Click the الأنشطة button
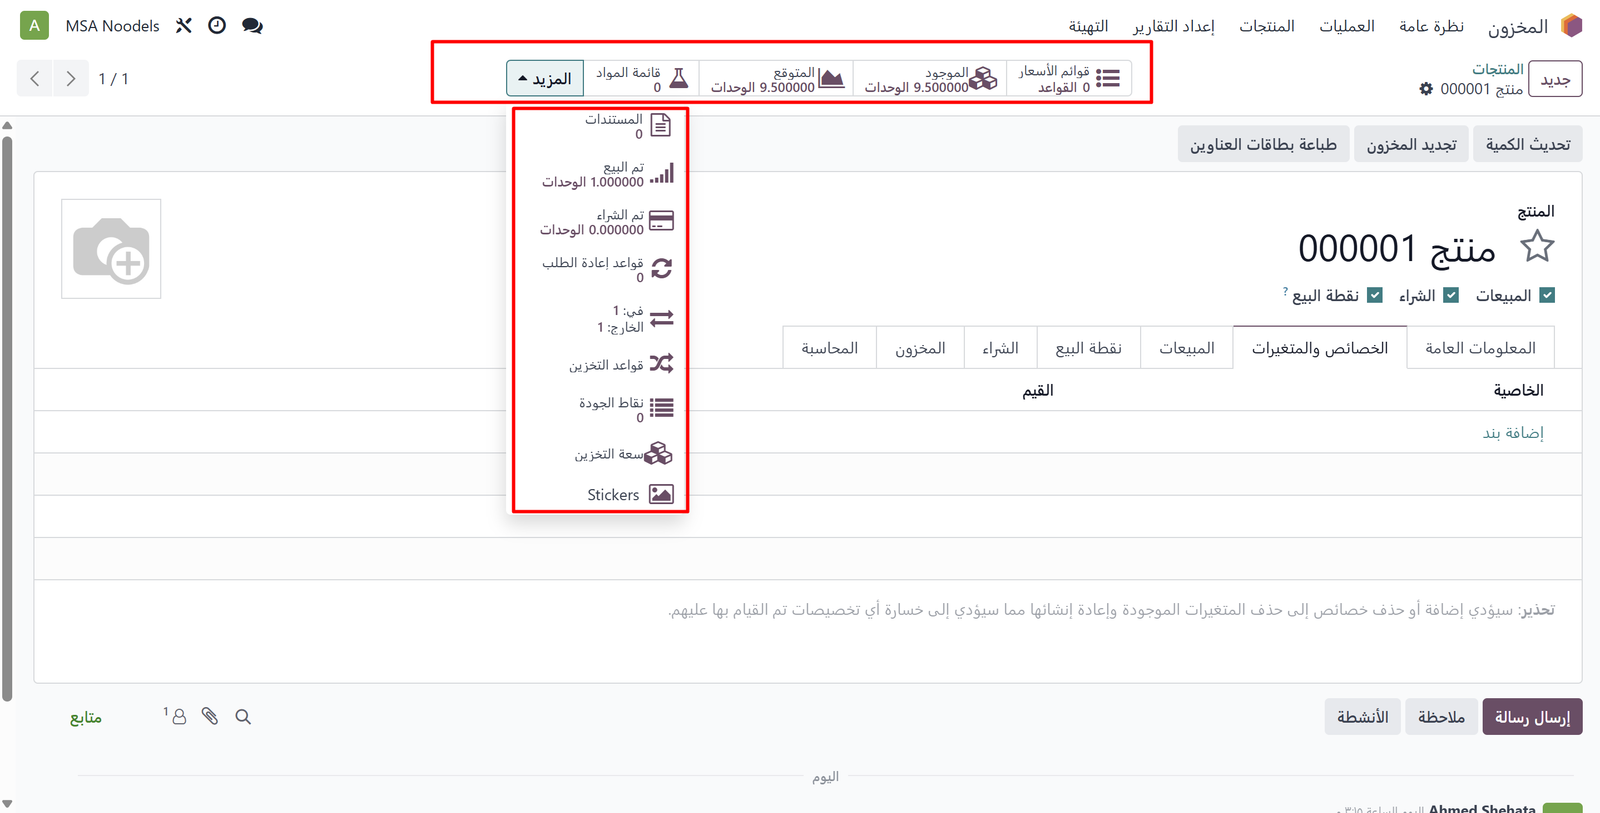 (x=1362, y=716)
